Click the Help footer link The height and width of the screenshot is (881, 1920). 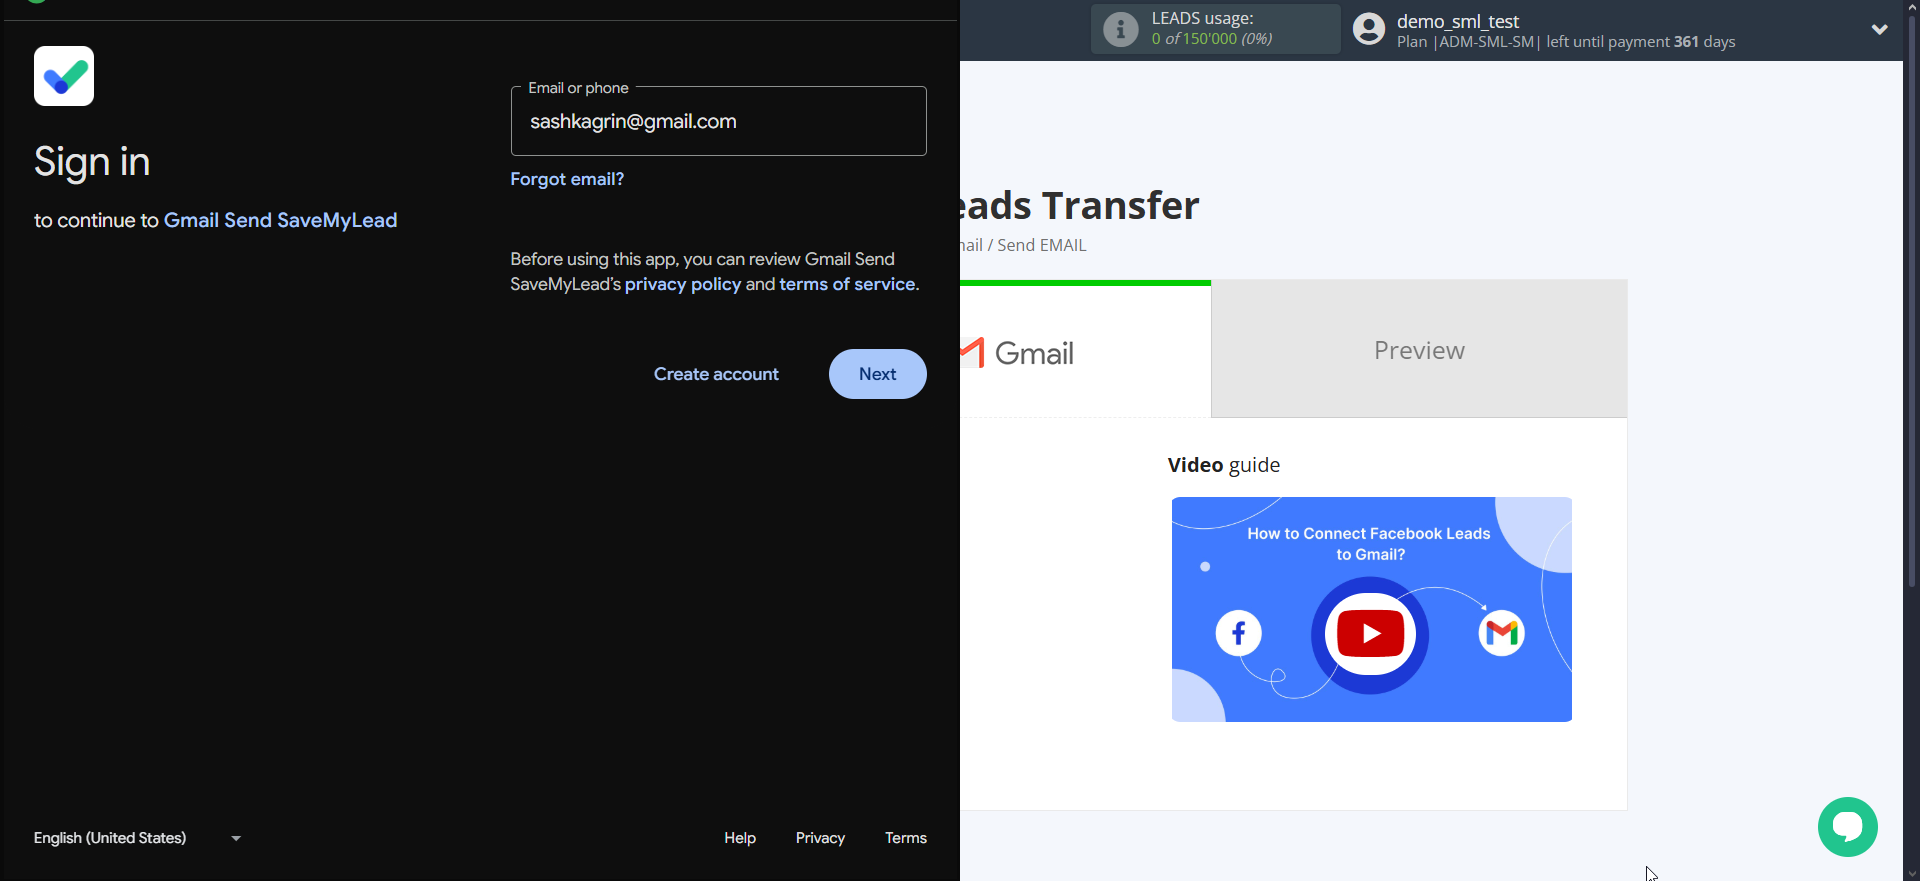tap(740, 838)
